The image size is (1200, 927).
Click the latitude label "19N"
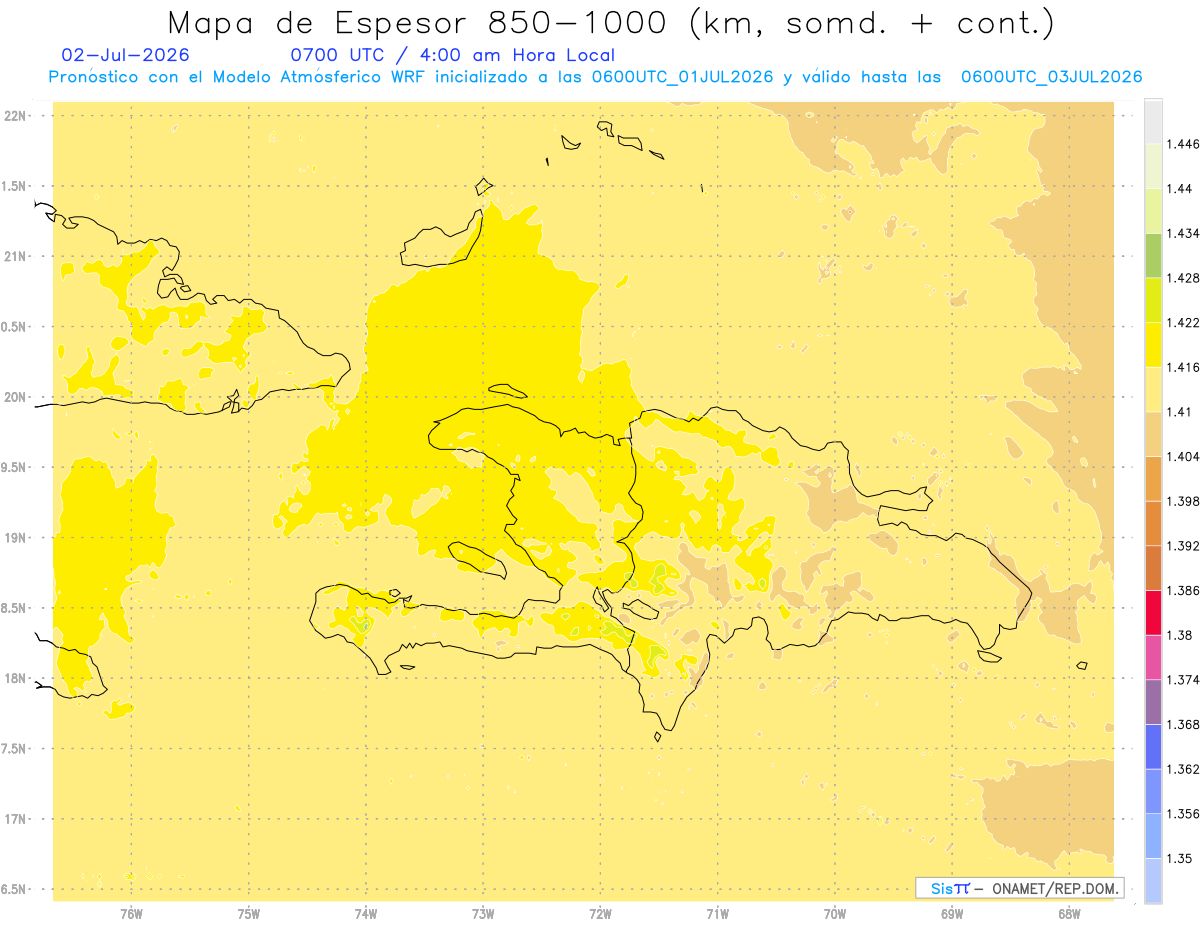tap(14, 538)
